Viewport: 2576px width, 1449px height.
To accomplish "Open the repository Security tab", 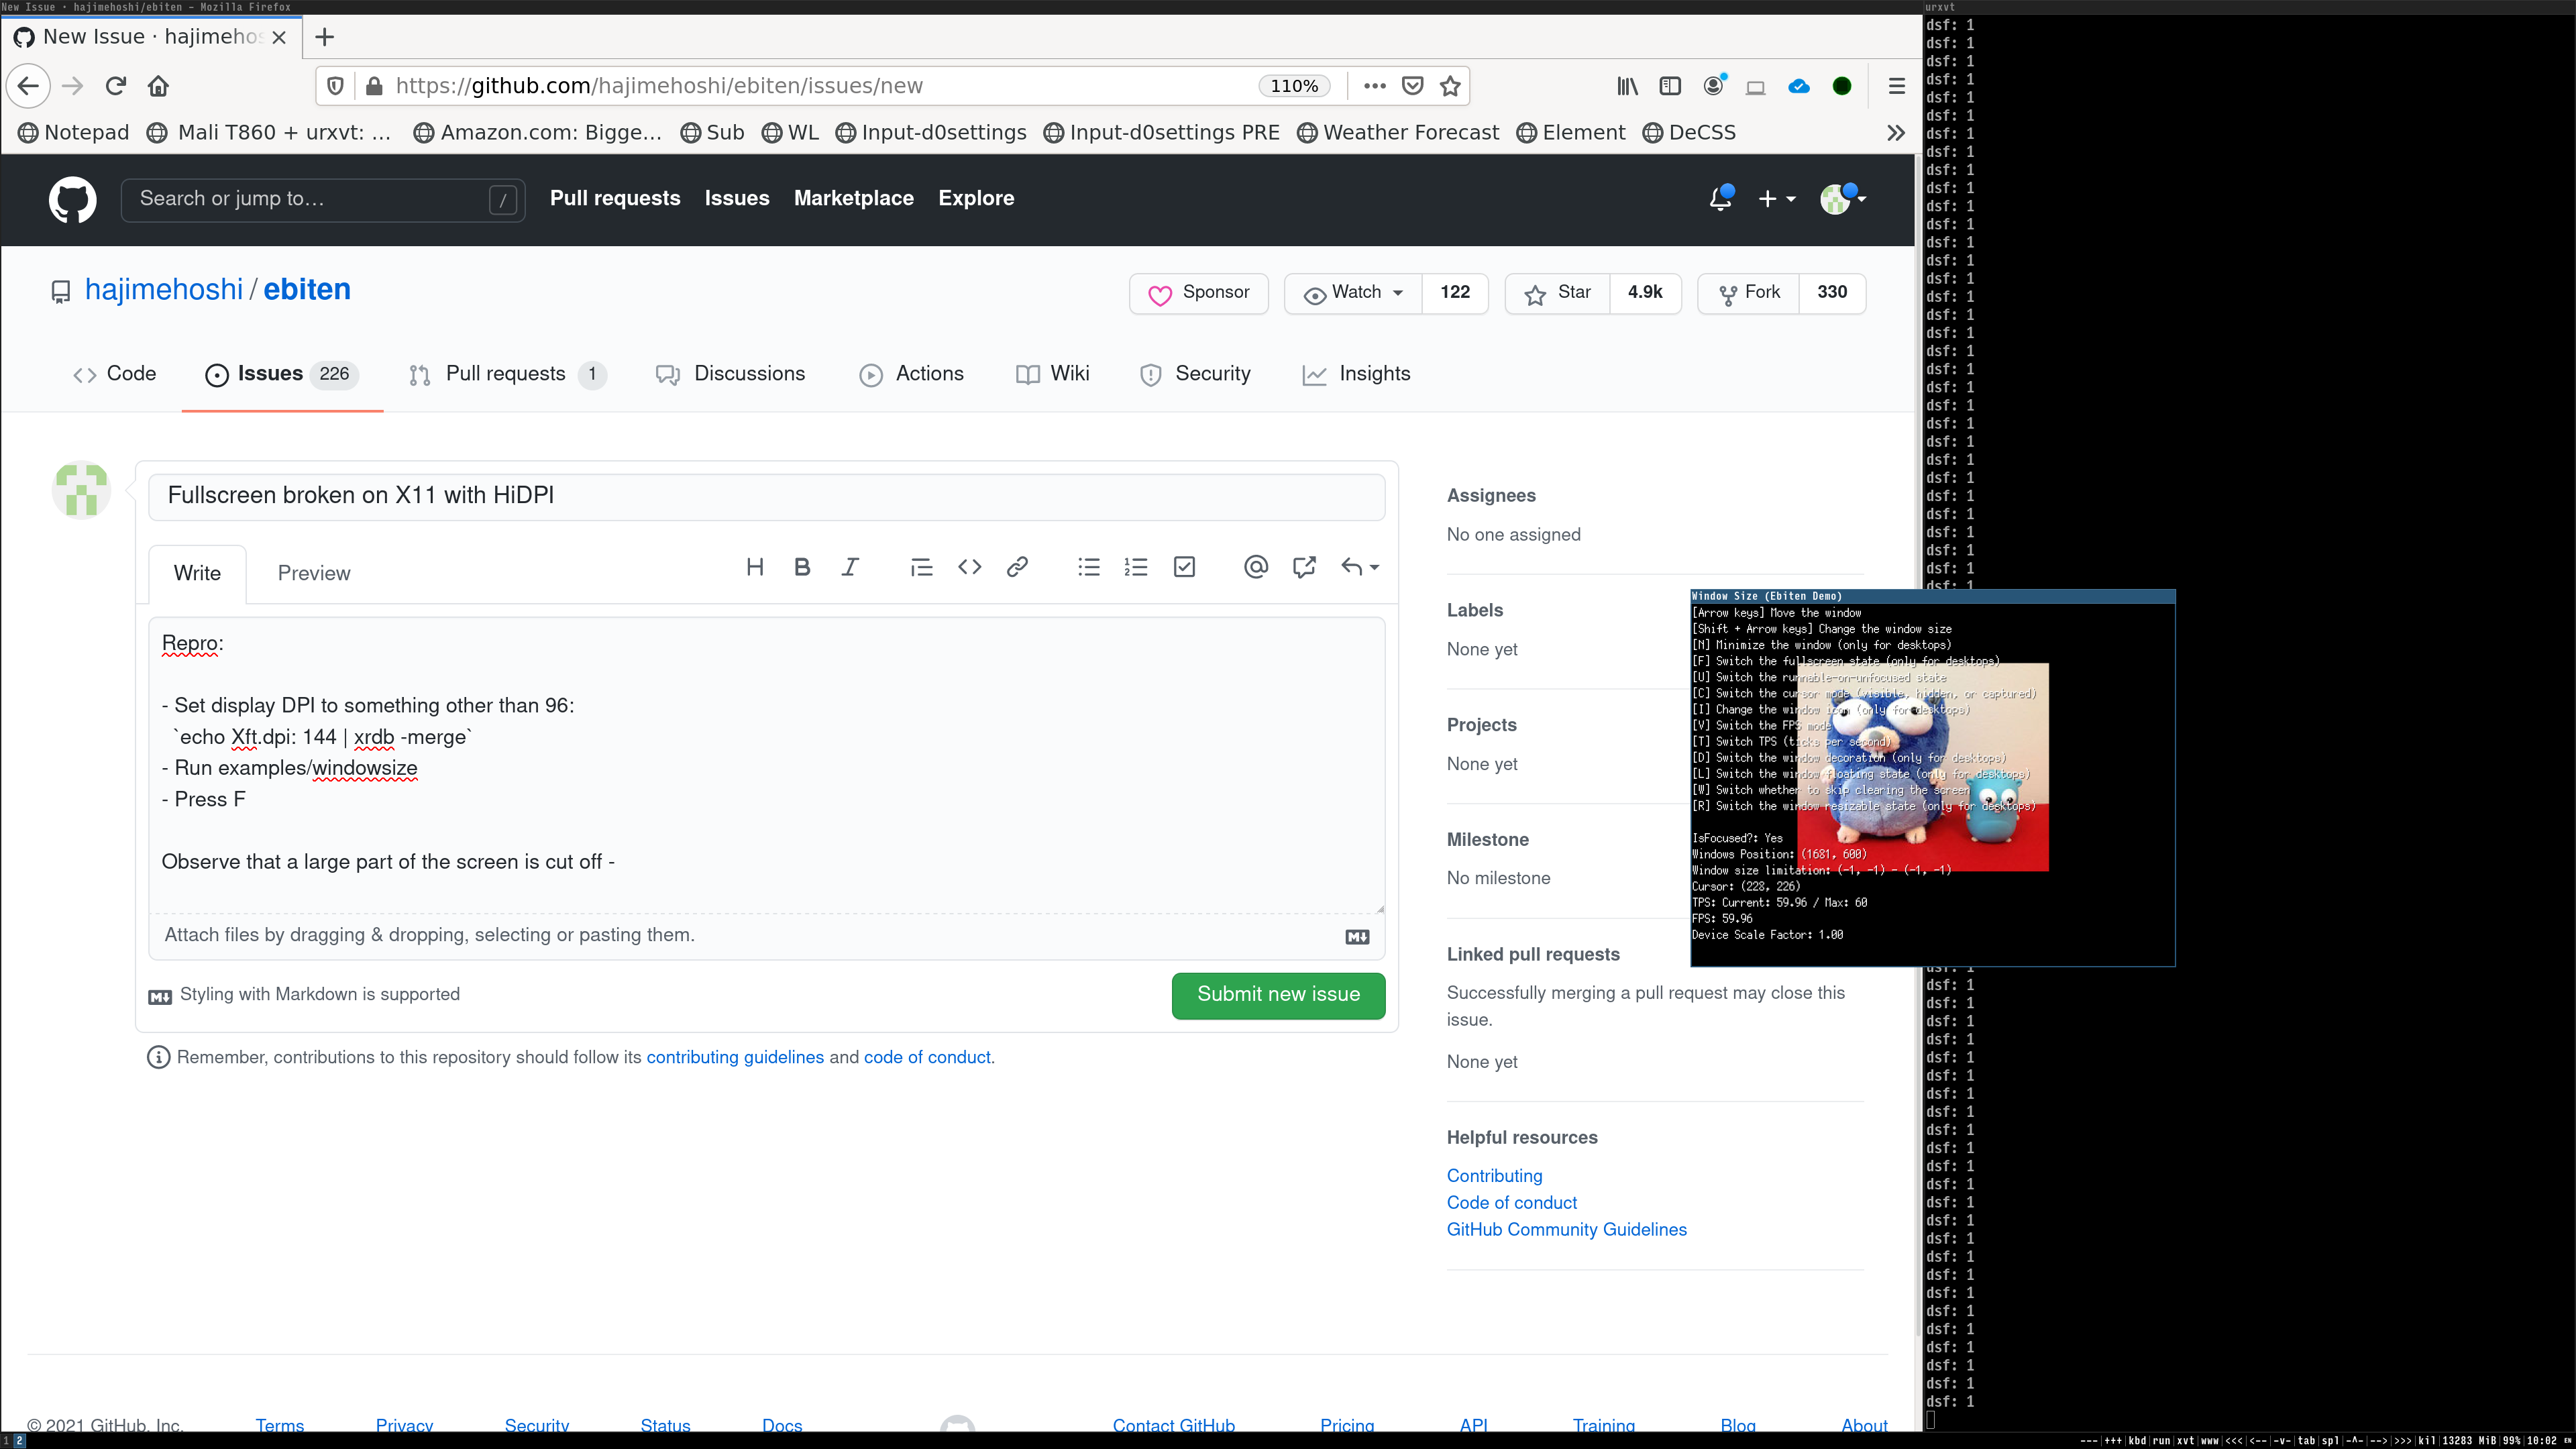I will 1195,374.
